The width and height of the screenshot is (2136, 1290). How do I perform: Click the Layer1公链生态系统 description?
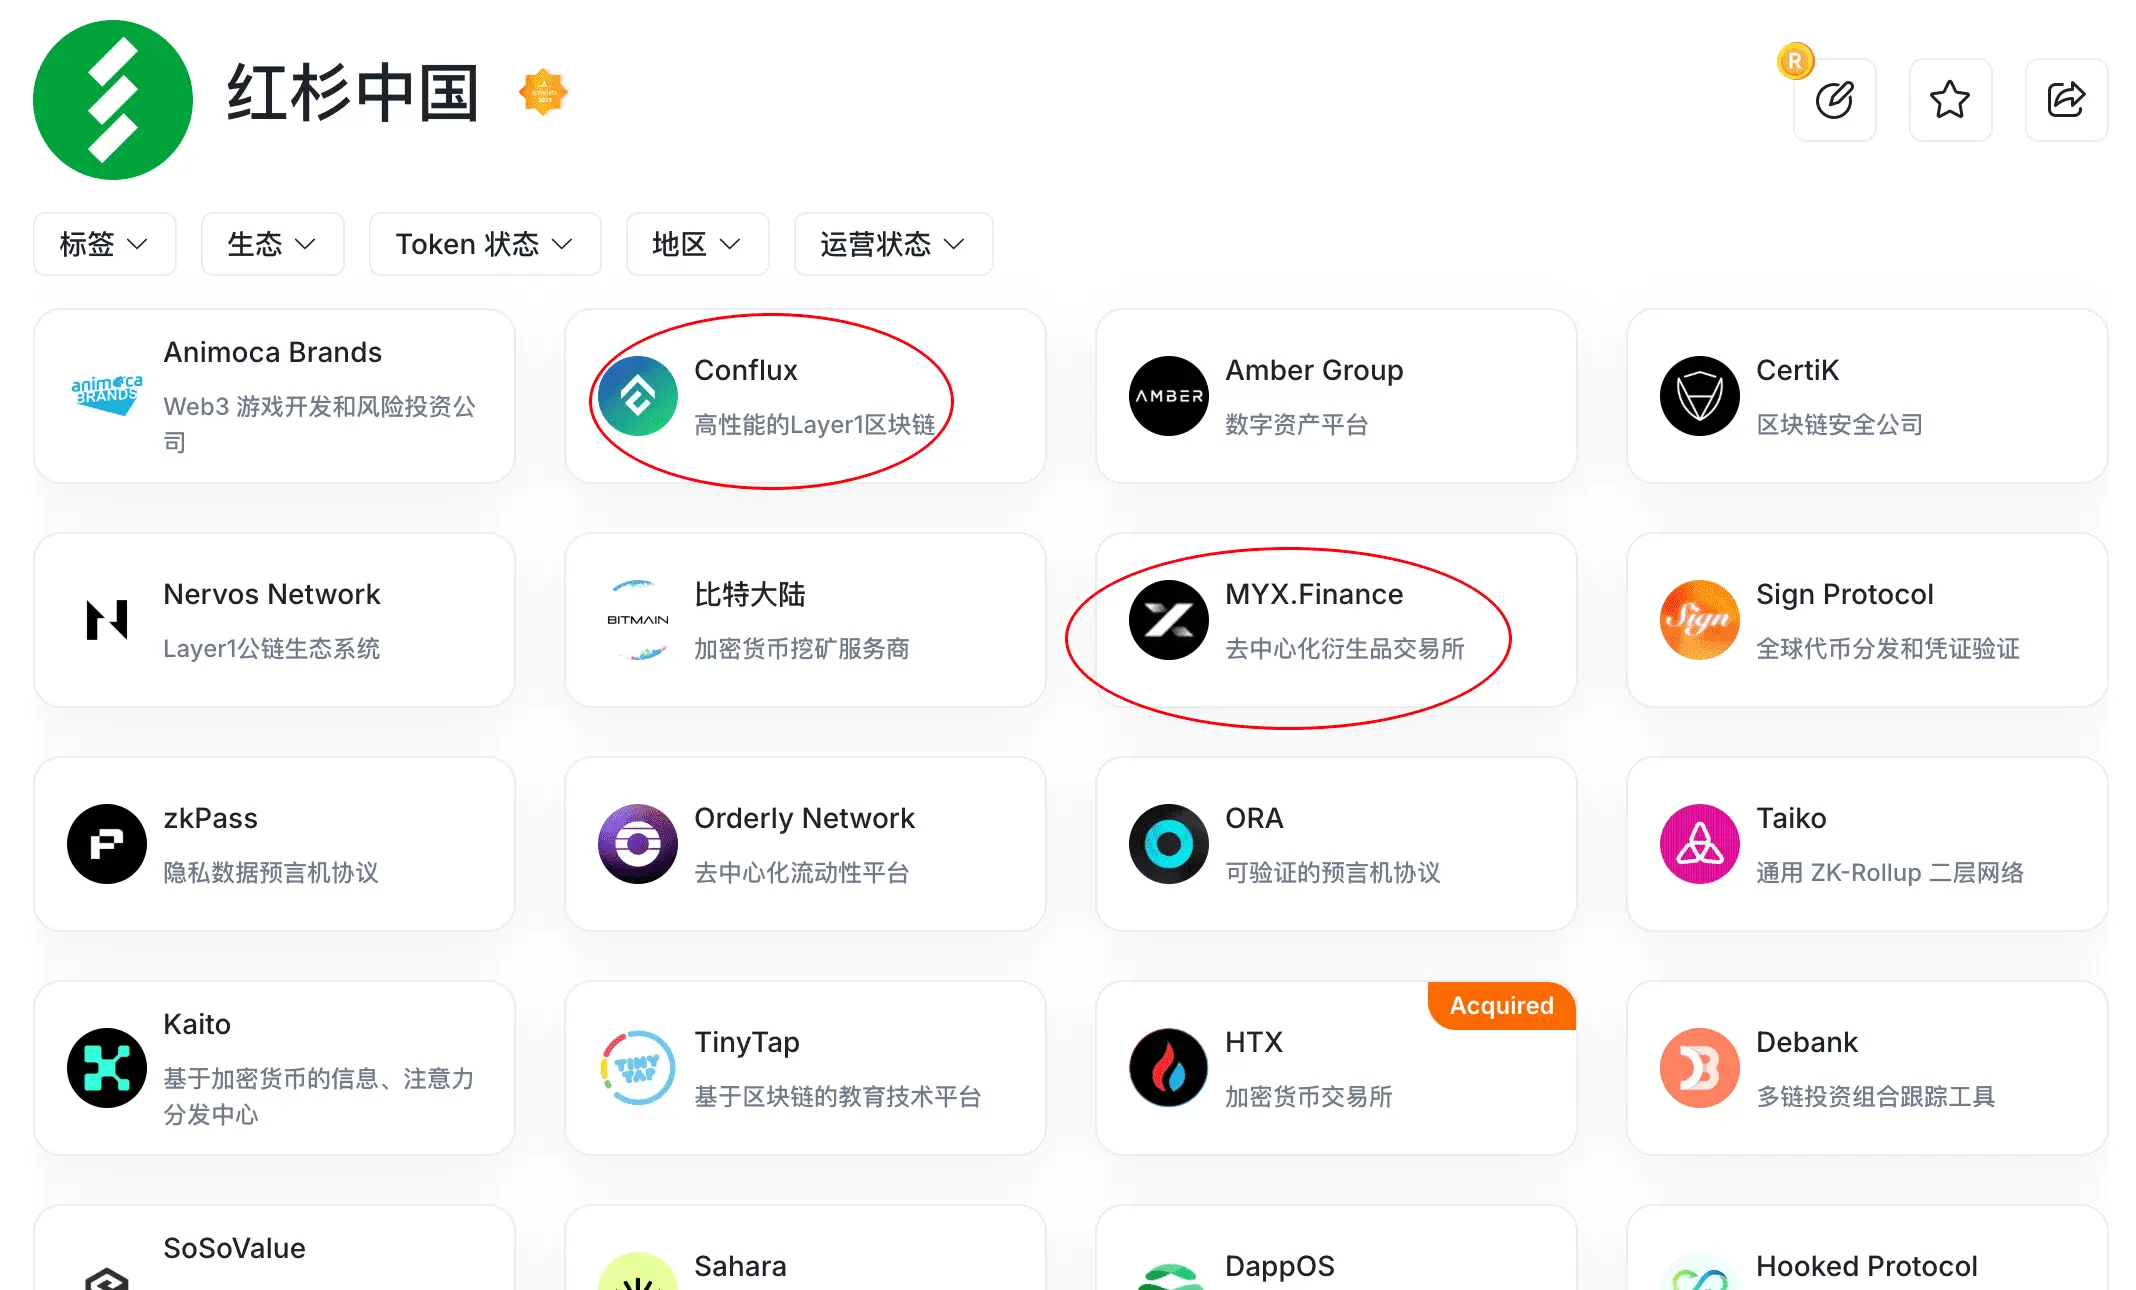coord(272,649)
